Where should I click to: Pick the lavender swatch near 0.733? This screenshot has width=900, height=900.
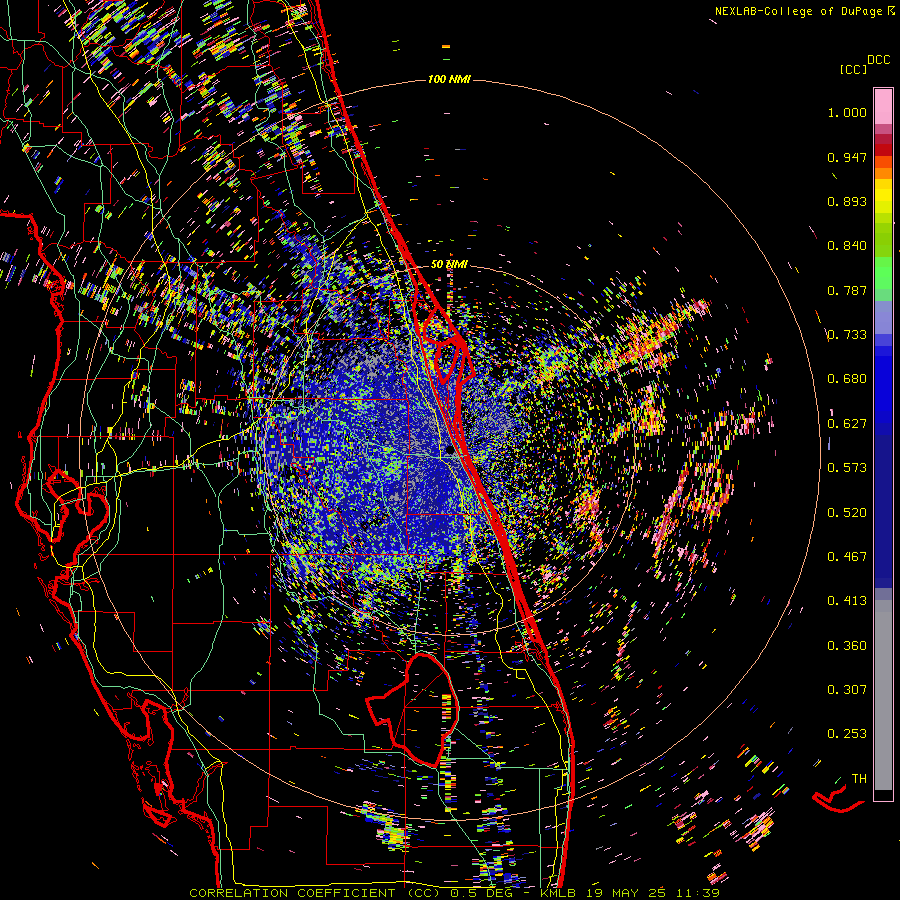883,317
